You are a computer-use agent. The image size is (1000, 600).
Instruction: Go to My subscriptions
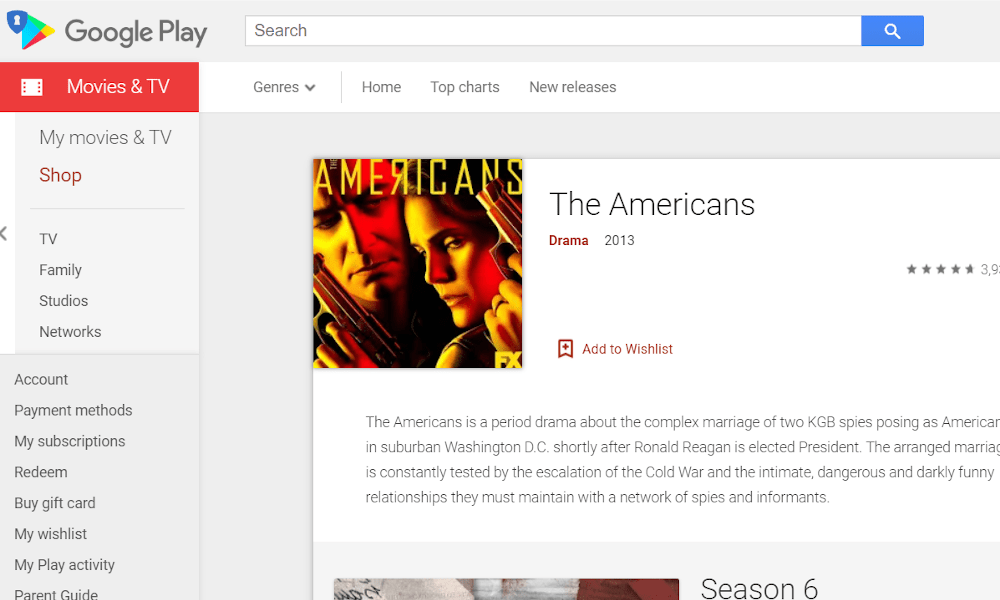70,441
